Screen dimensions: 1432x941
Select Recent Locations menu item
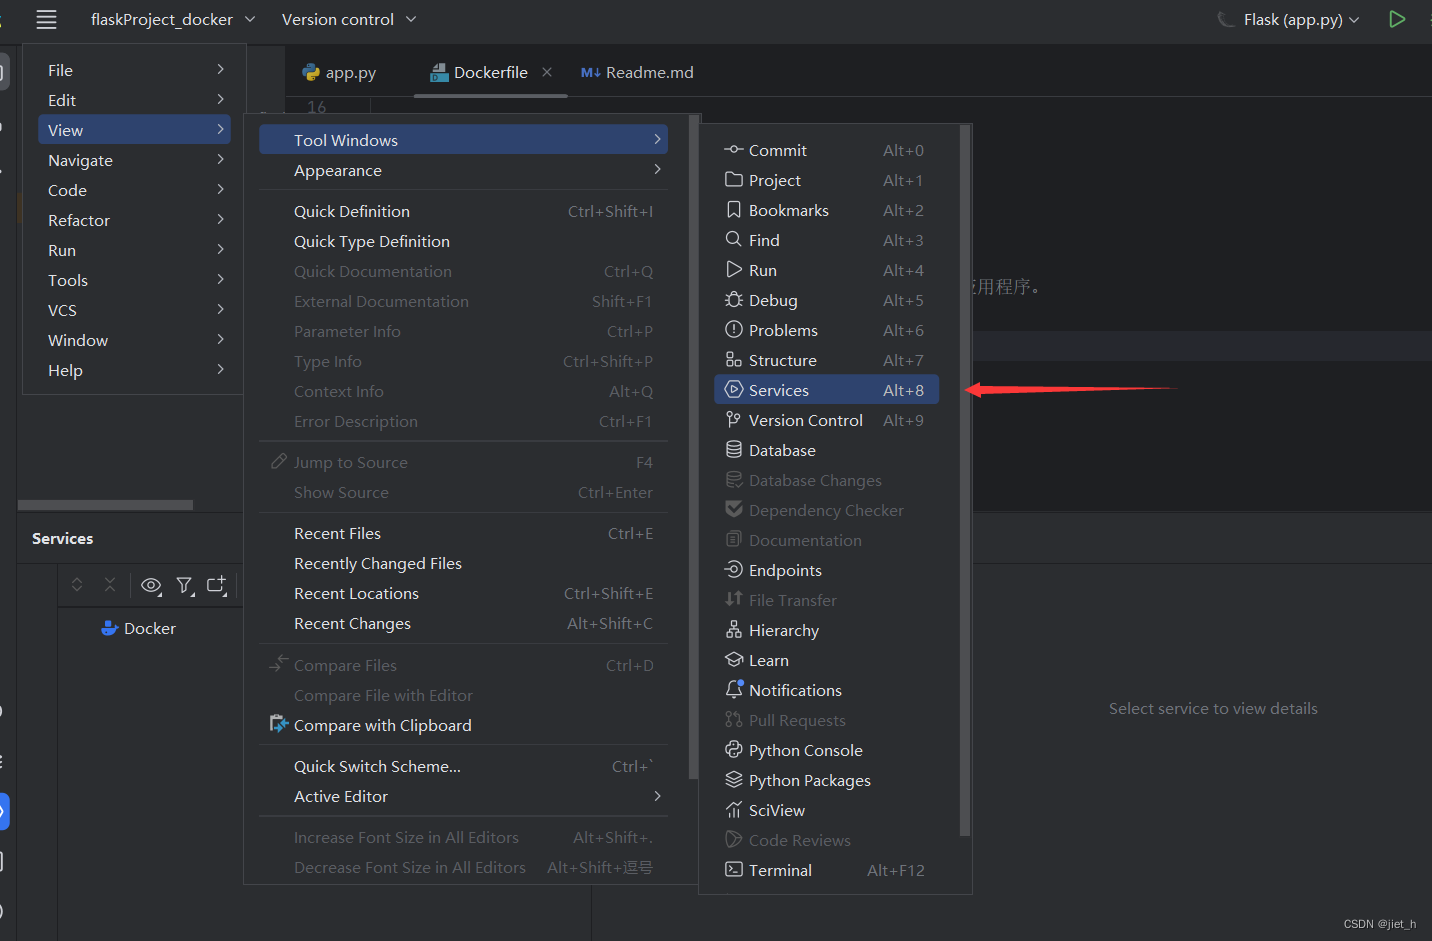tap(463, 593)
